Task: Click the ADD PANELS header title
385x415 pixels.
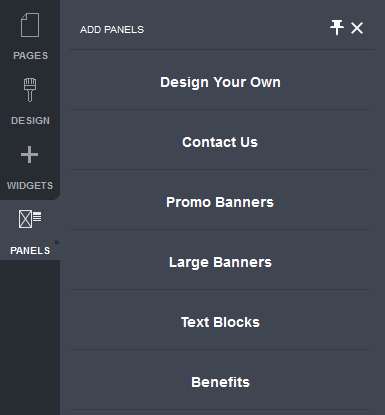Action: (112, 30)
